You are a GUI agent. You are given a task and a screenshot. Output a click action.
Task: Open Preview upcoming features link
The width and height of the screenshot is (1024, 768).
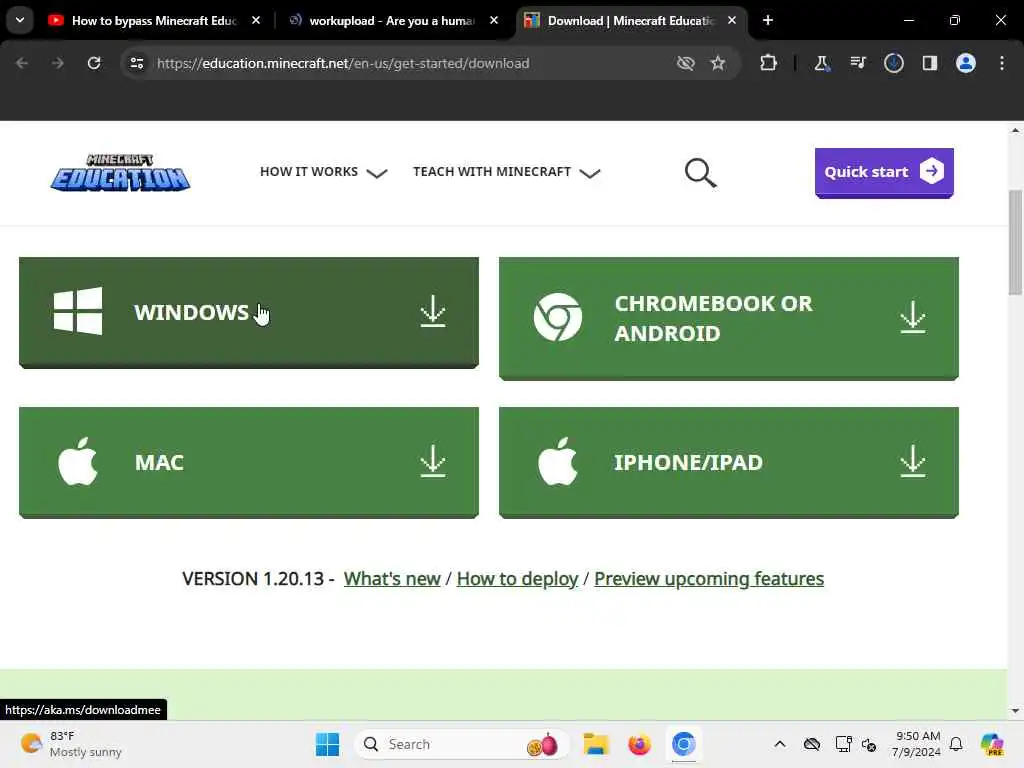[x=709, y=579]
